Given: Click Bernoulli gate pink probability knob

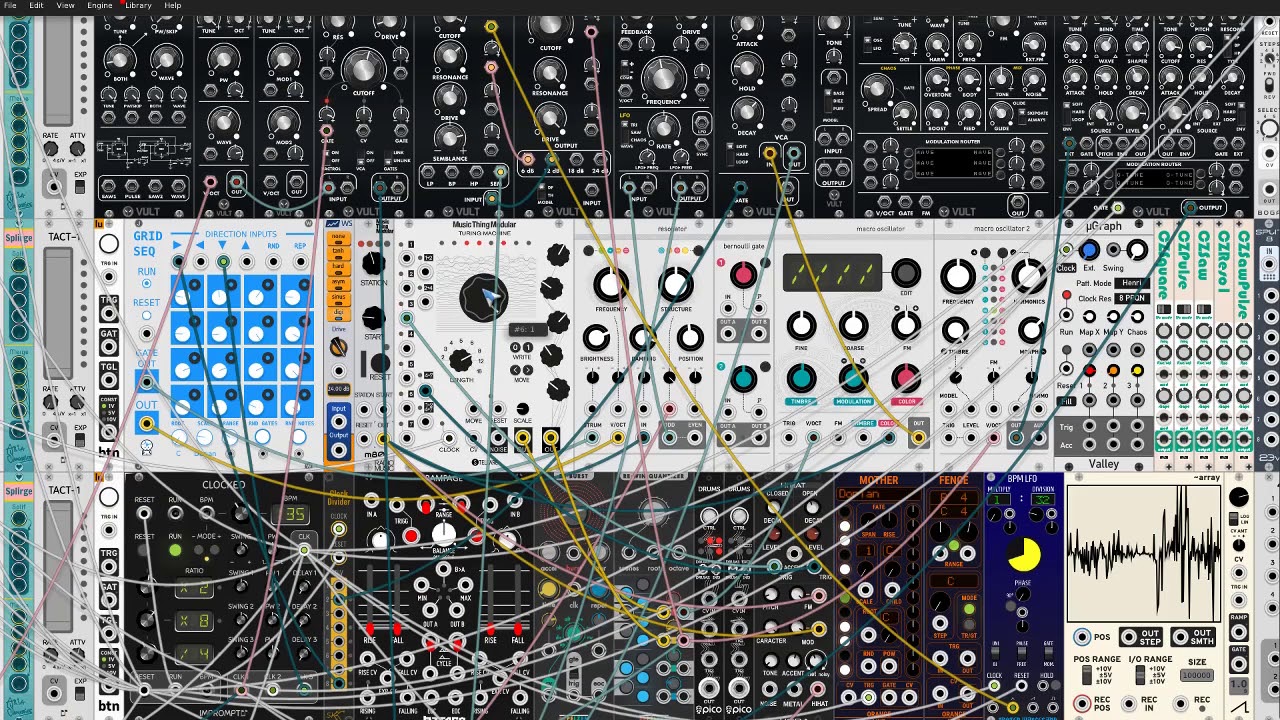Looking at the screenshot, I should pos(743,275).
